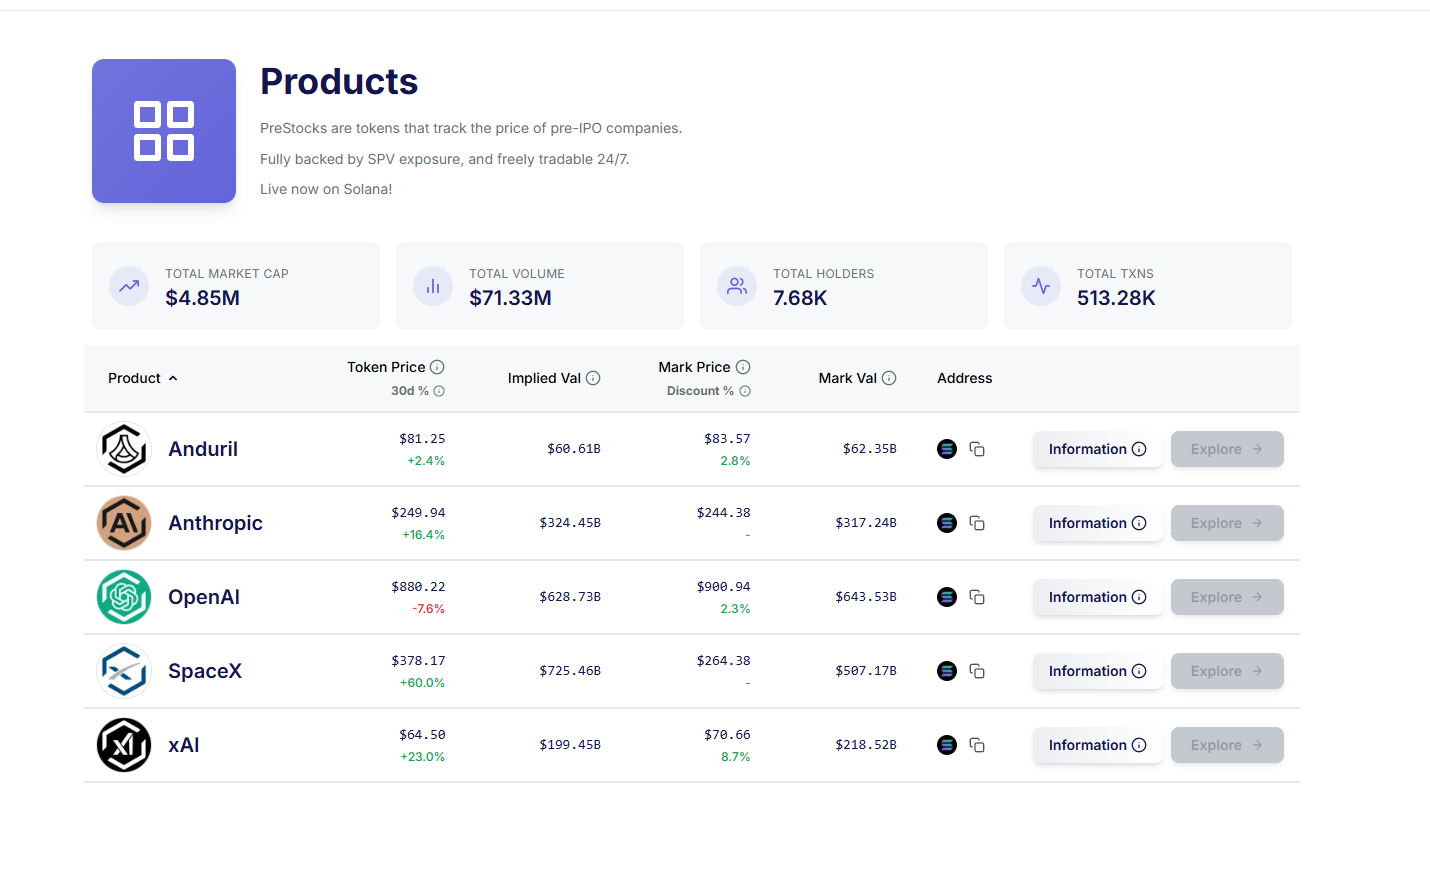Open the Solana address icon for OpenAI

[x=947, y=597]
